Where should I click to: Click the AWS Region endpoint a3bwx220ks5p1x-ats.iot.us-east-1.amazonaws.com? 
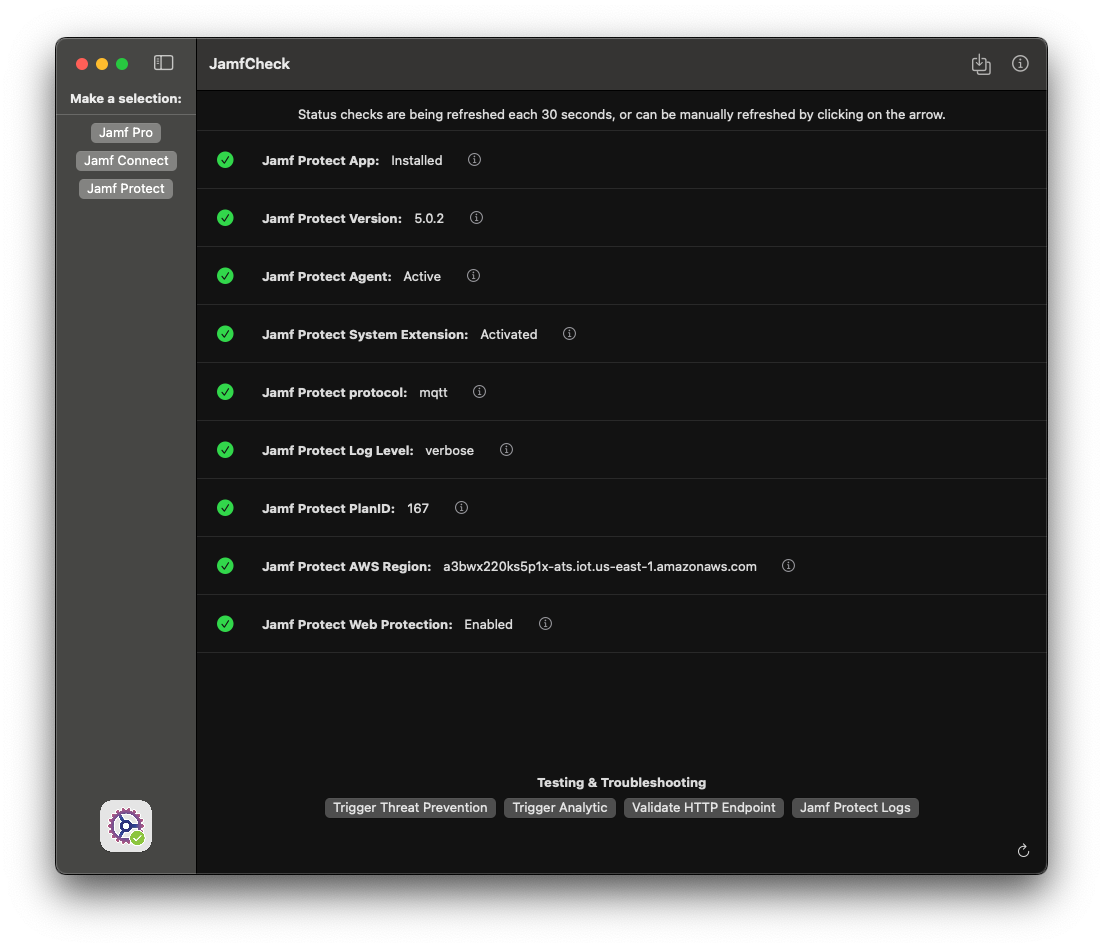[x=600, y=567]
